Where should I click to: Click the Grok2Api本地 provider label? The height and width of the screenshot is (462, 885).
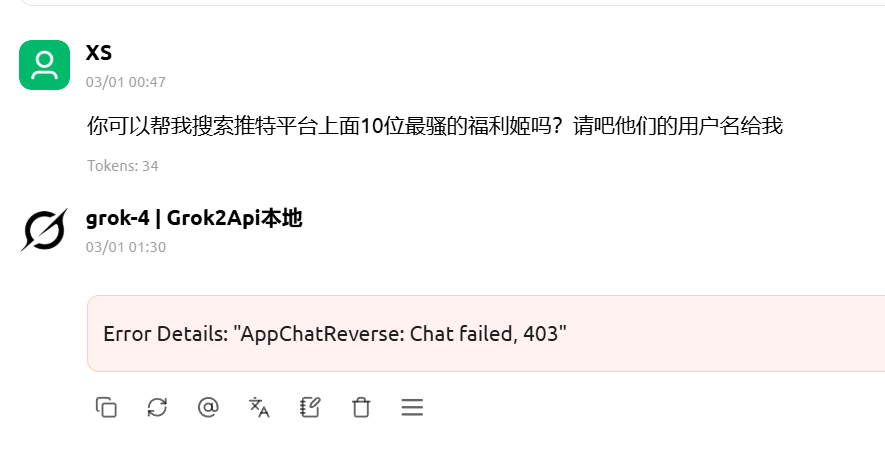pos(235,218)
